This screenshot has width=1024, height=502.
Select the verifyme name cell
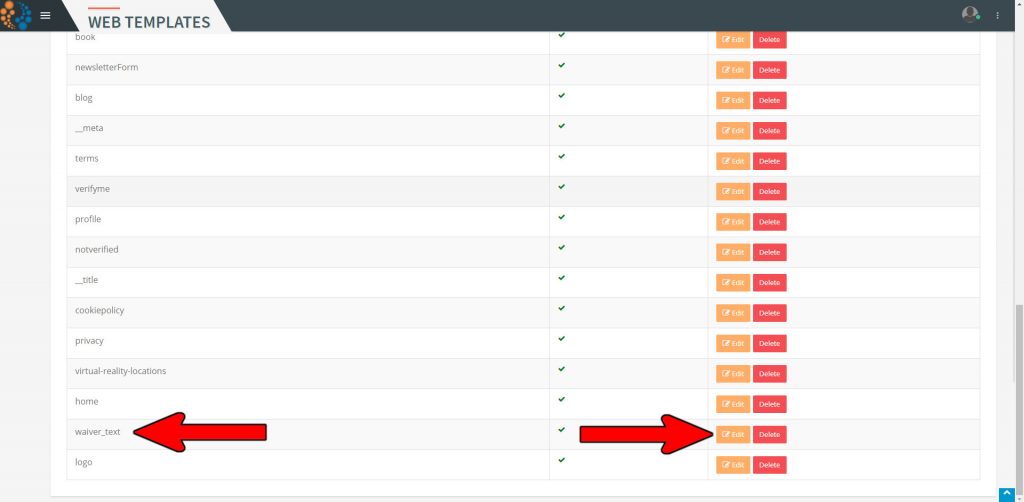tap(308, 191)
